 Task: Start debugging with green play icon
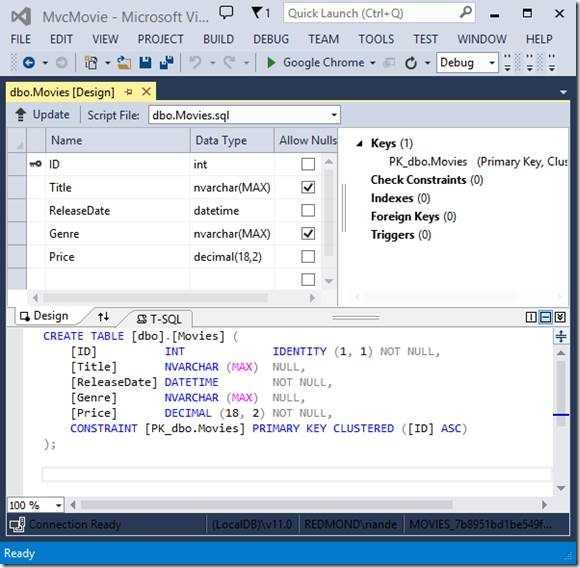click(x=271, y=62)
